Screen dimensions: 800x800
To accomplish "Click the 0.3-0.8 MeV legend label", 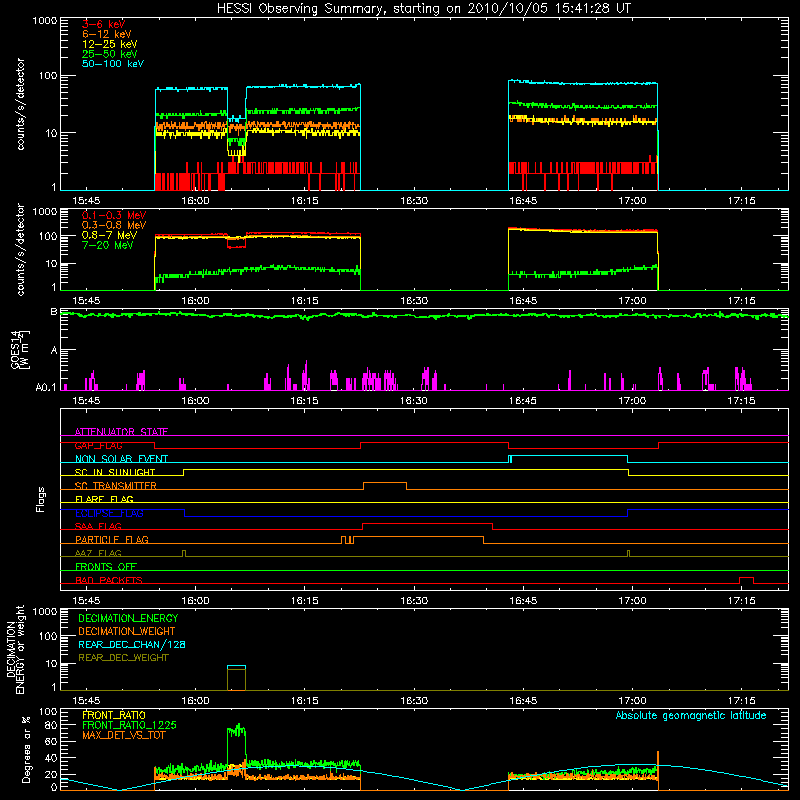I will coord(114,225).
